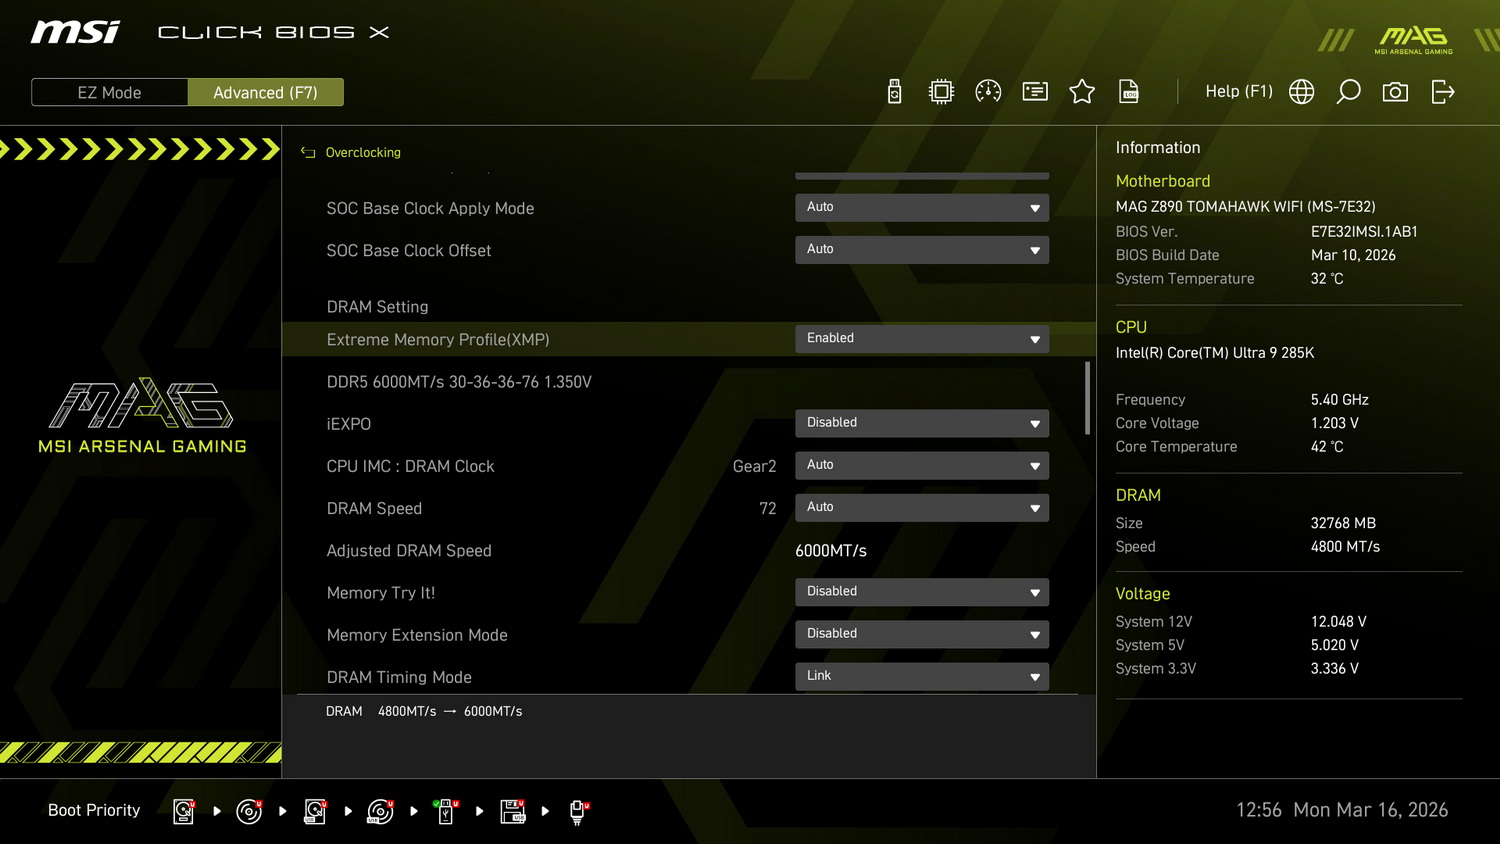The image size is (1500, 844).
Task: Click the DRAM size value 32768 MB
Action: [x=1343, y=523]
